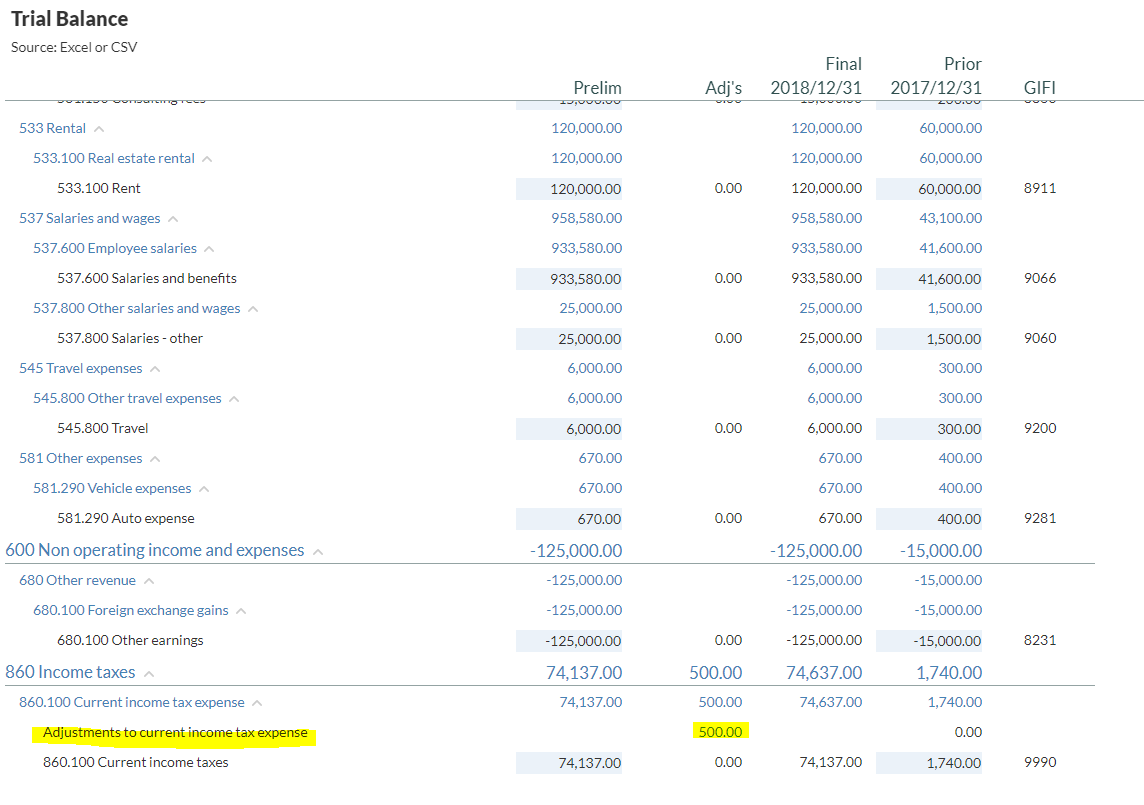The width and height of the screenshot is (1144, 805).
Task: Click GIFI code 9990 for Current income taxes
Action: [1040, 762]
